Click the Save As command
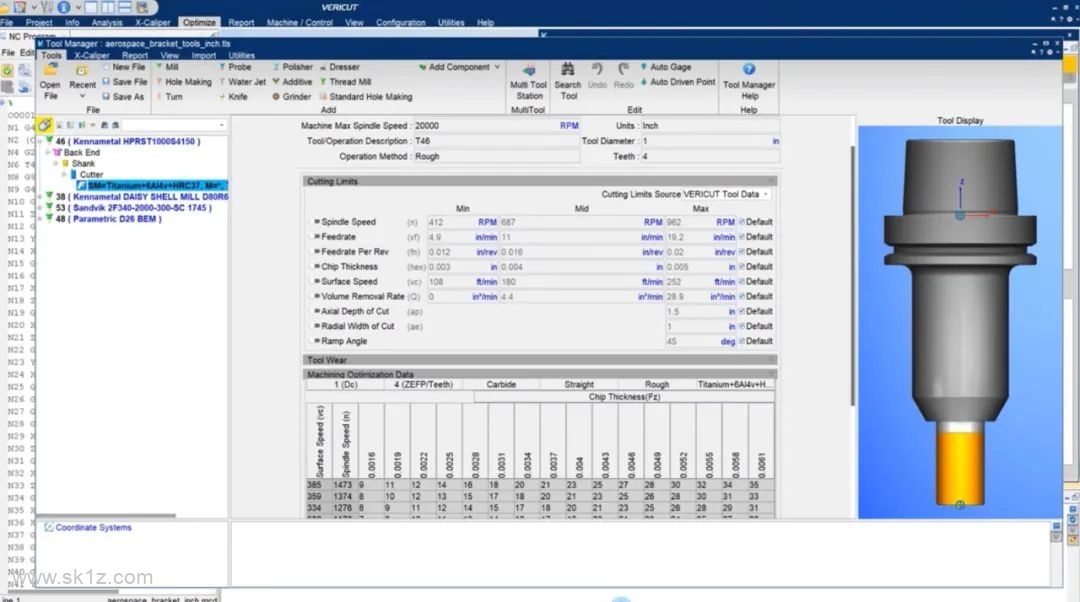This screenshot has width=1080, height=602. coord(123,97)
